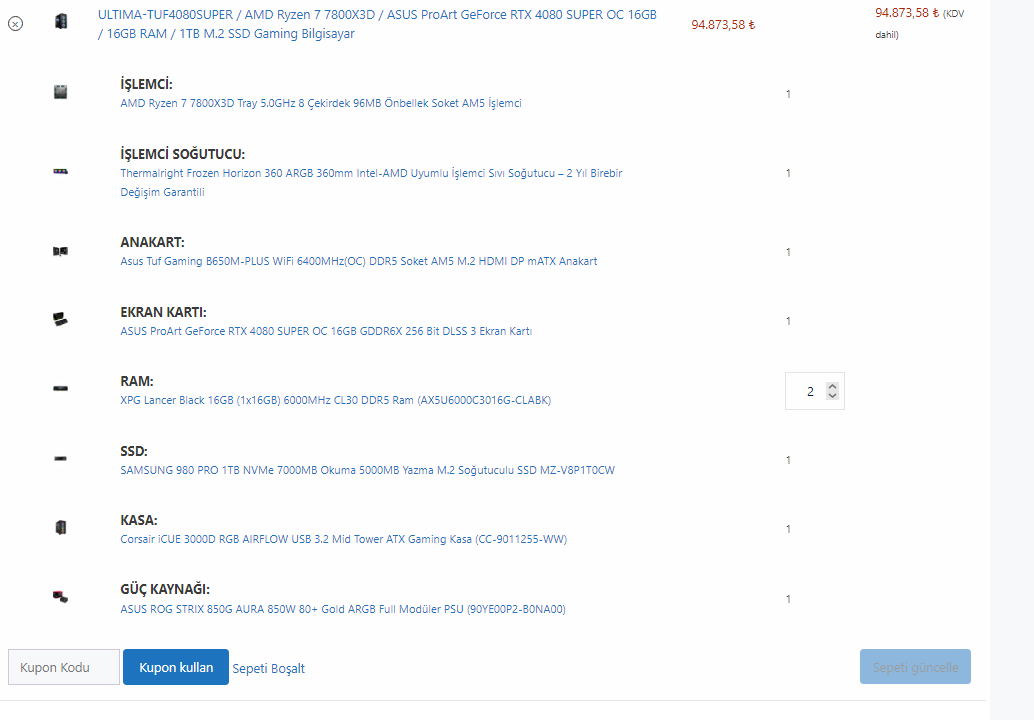
Task: Click the Sepeti Boşalt link
Action: click(x=268, y=669)
